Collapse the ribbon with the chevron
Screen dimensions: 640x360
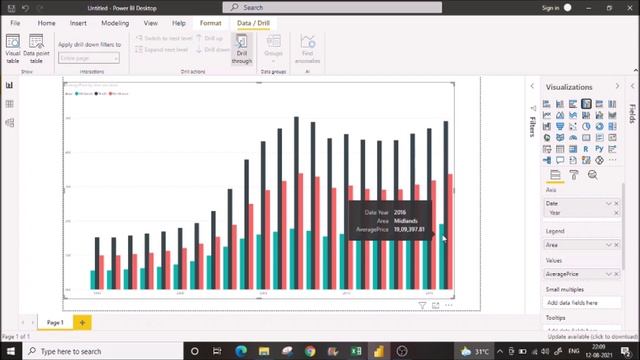coord(636,71)
